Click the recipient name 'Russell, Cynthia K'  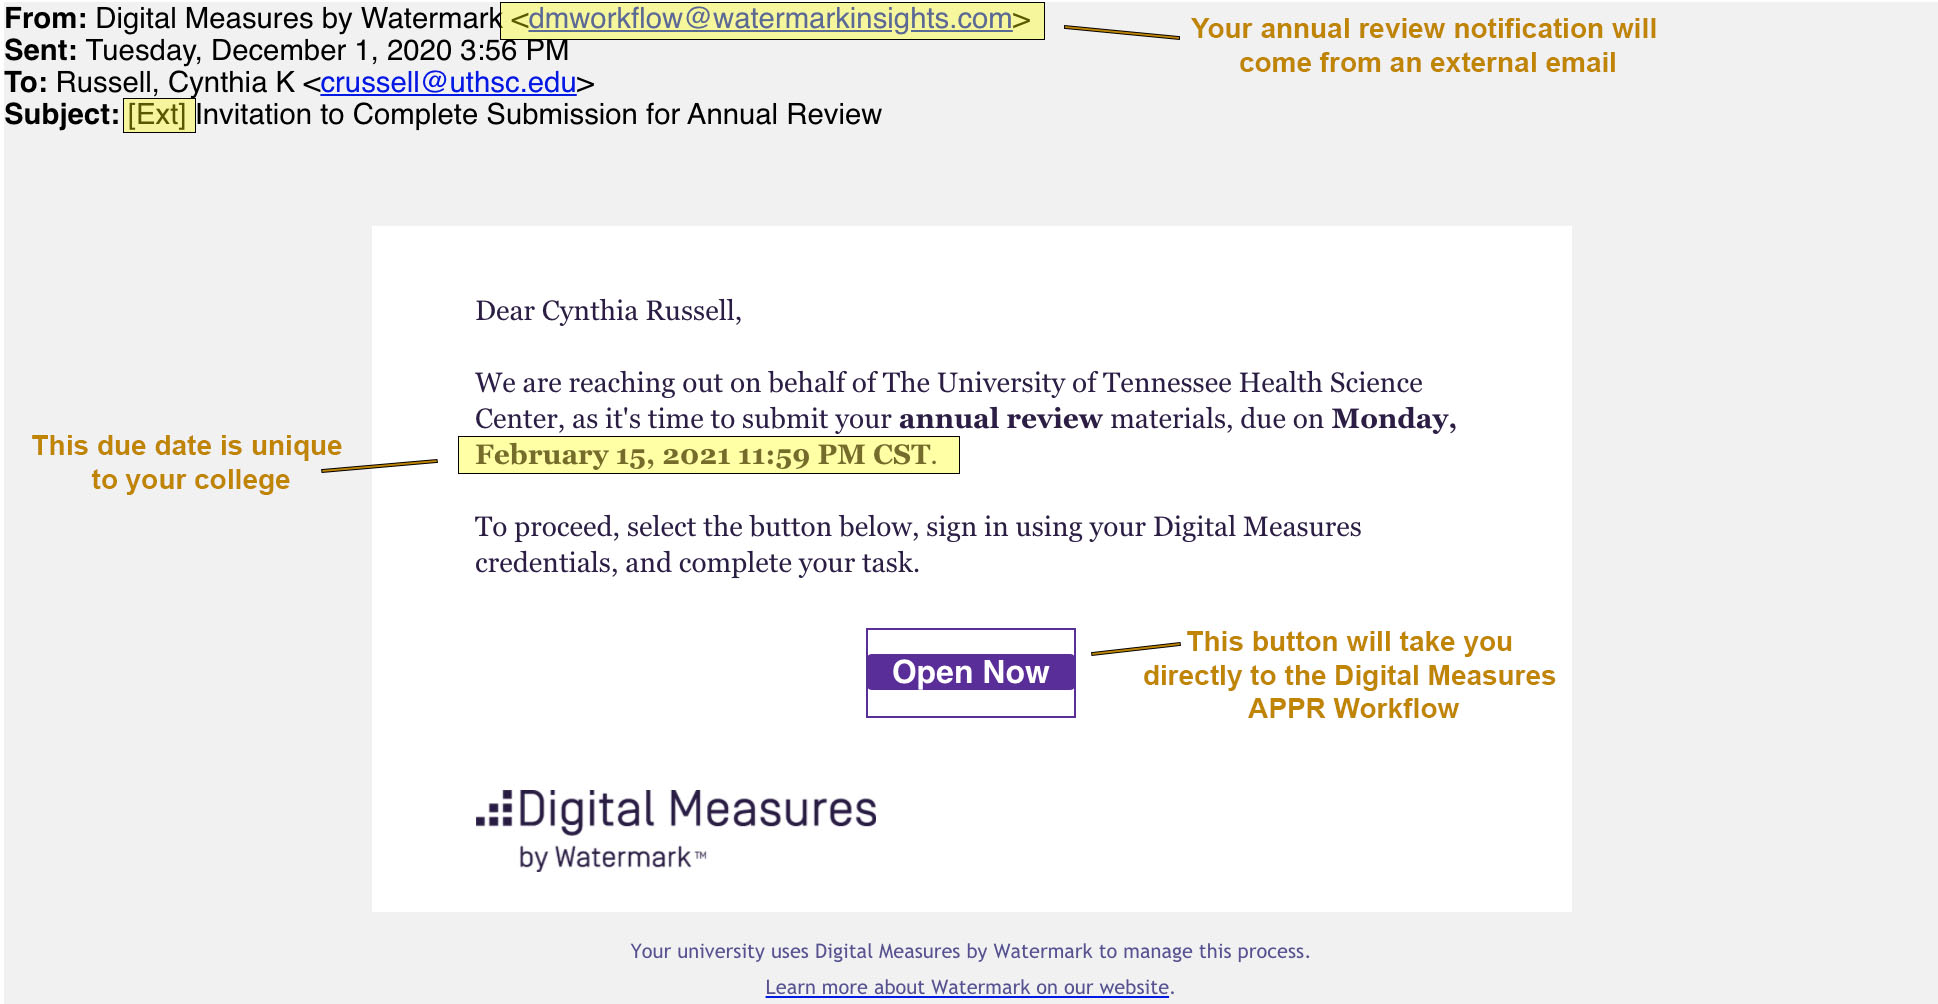click(175, 83)
